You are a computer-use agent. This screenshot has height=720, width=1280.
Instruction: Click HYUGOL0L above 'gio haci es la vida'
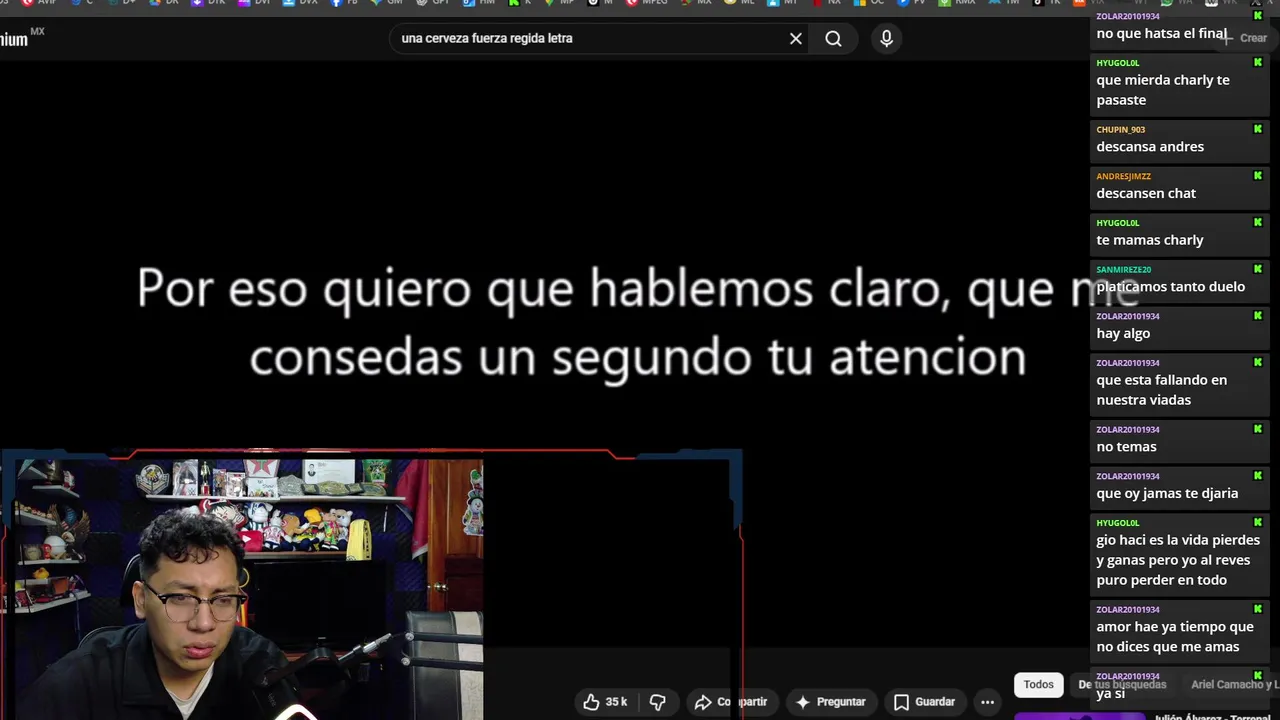(1118, 523)
